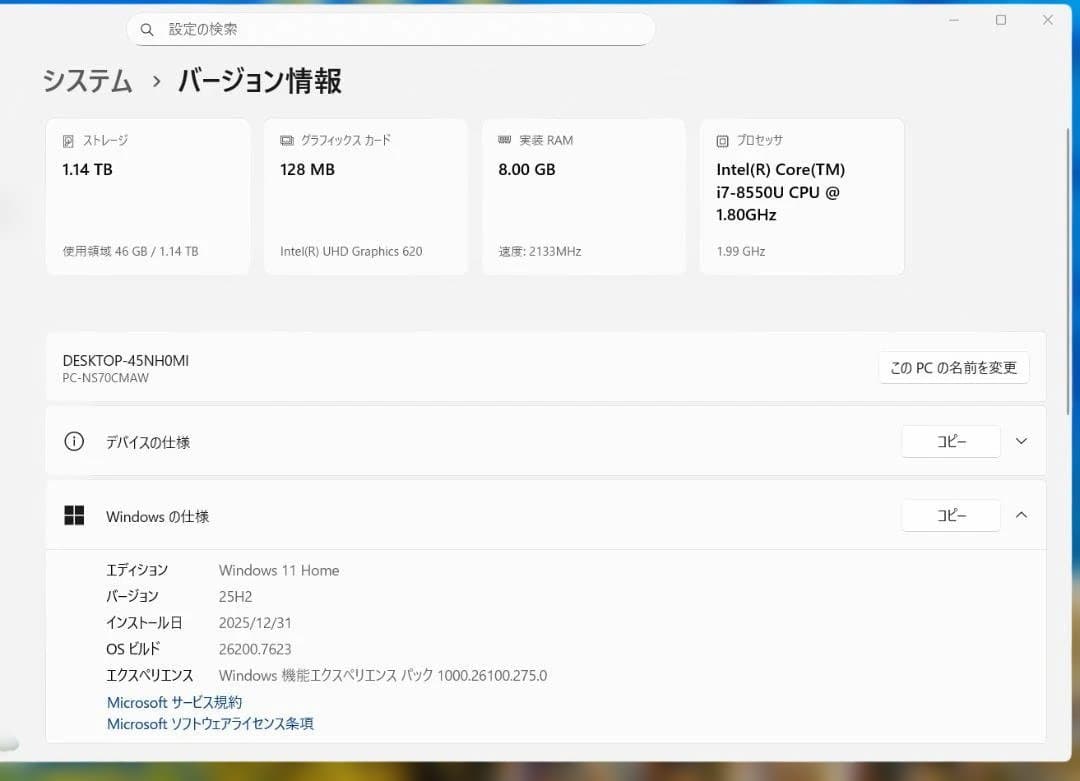Click the プロセッサ chip icon

[x=722, y=140]
